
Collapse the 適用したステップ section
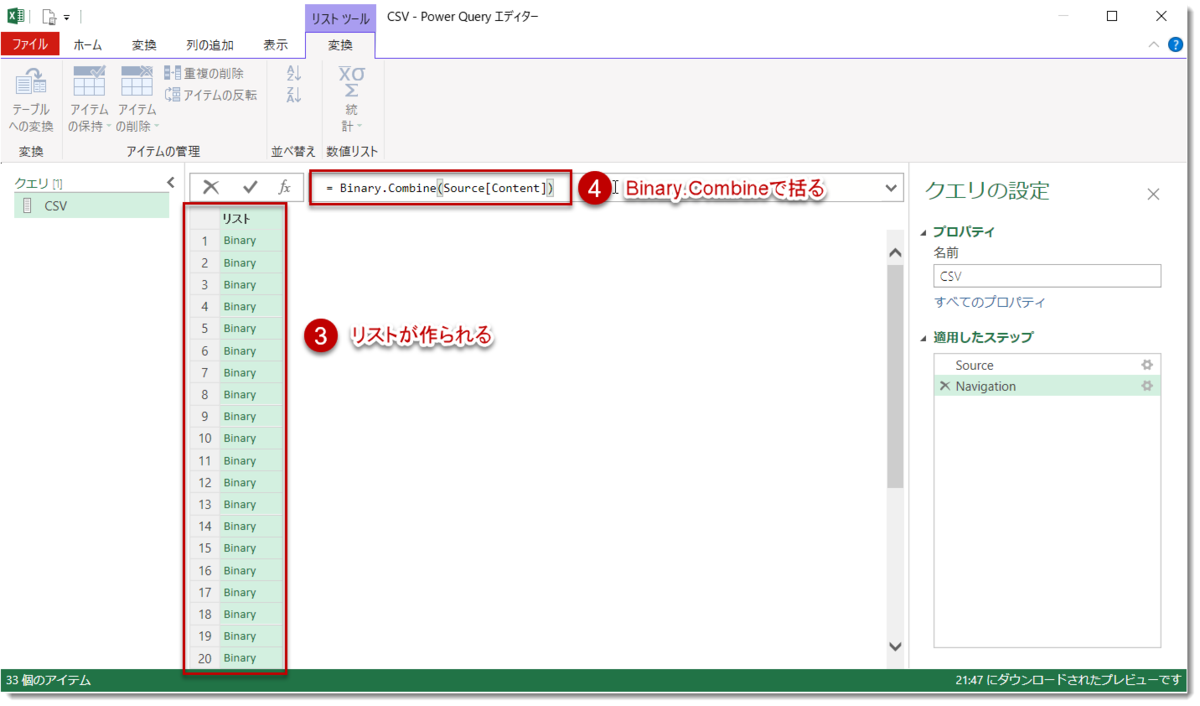(923, 338)
